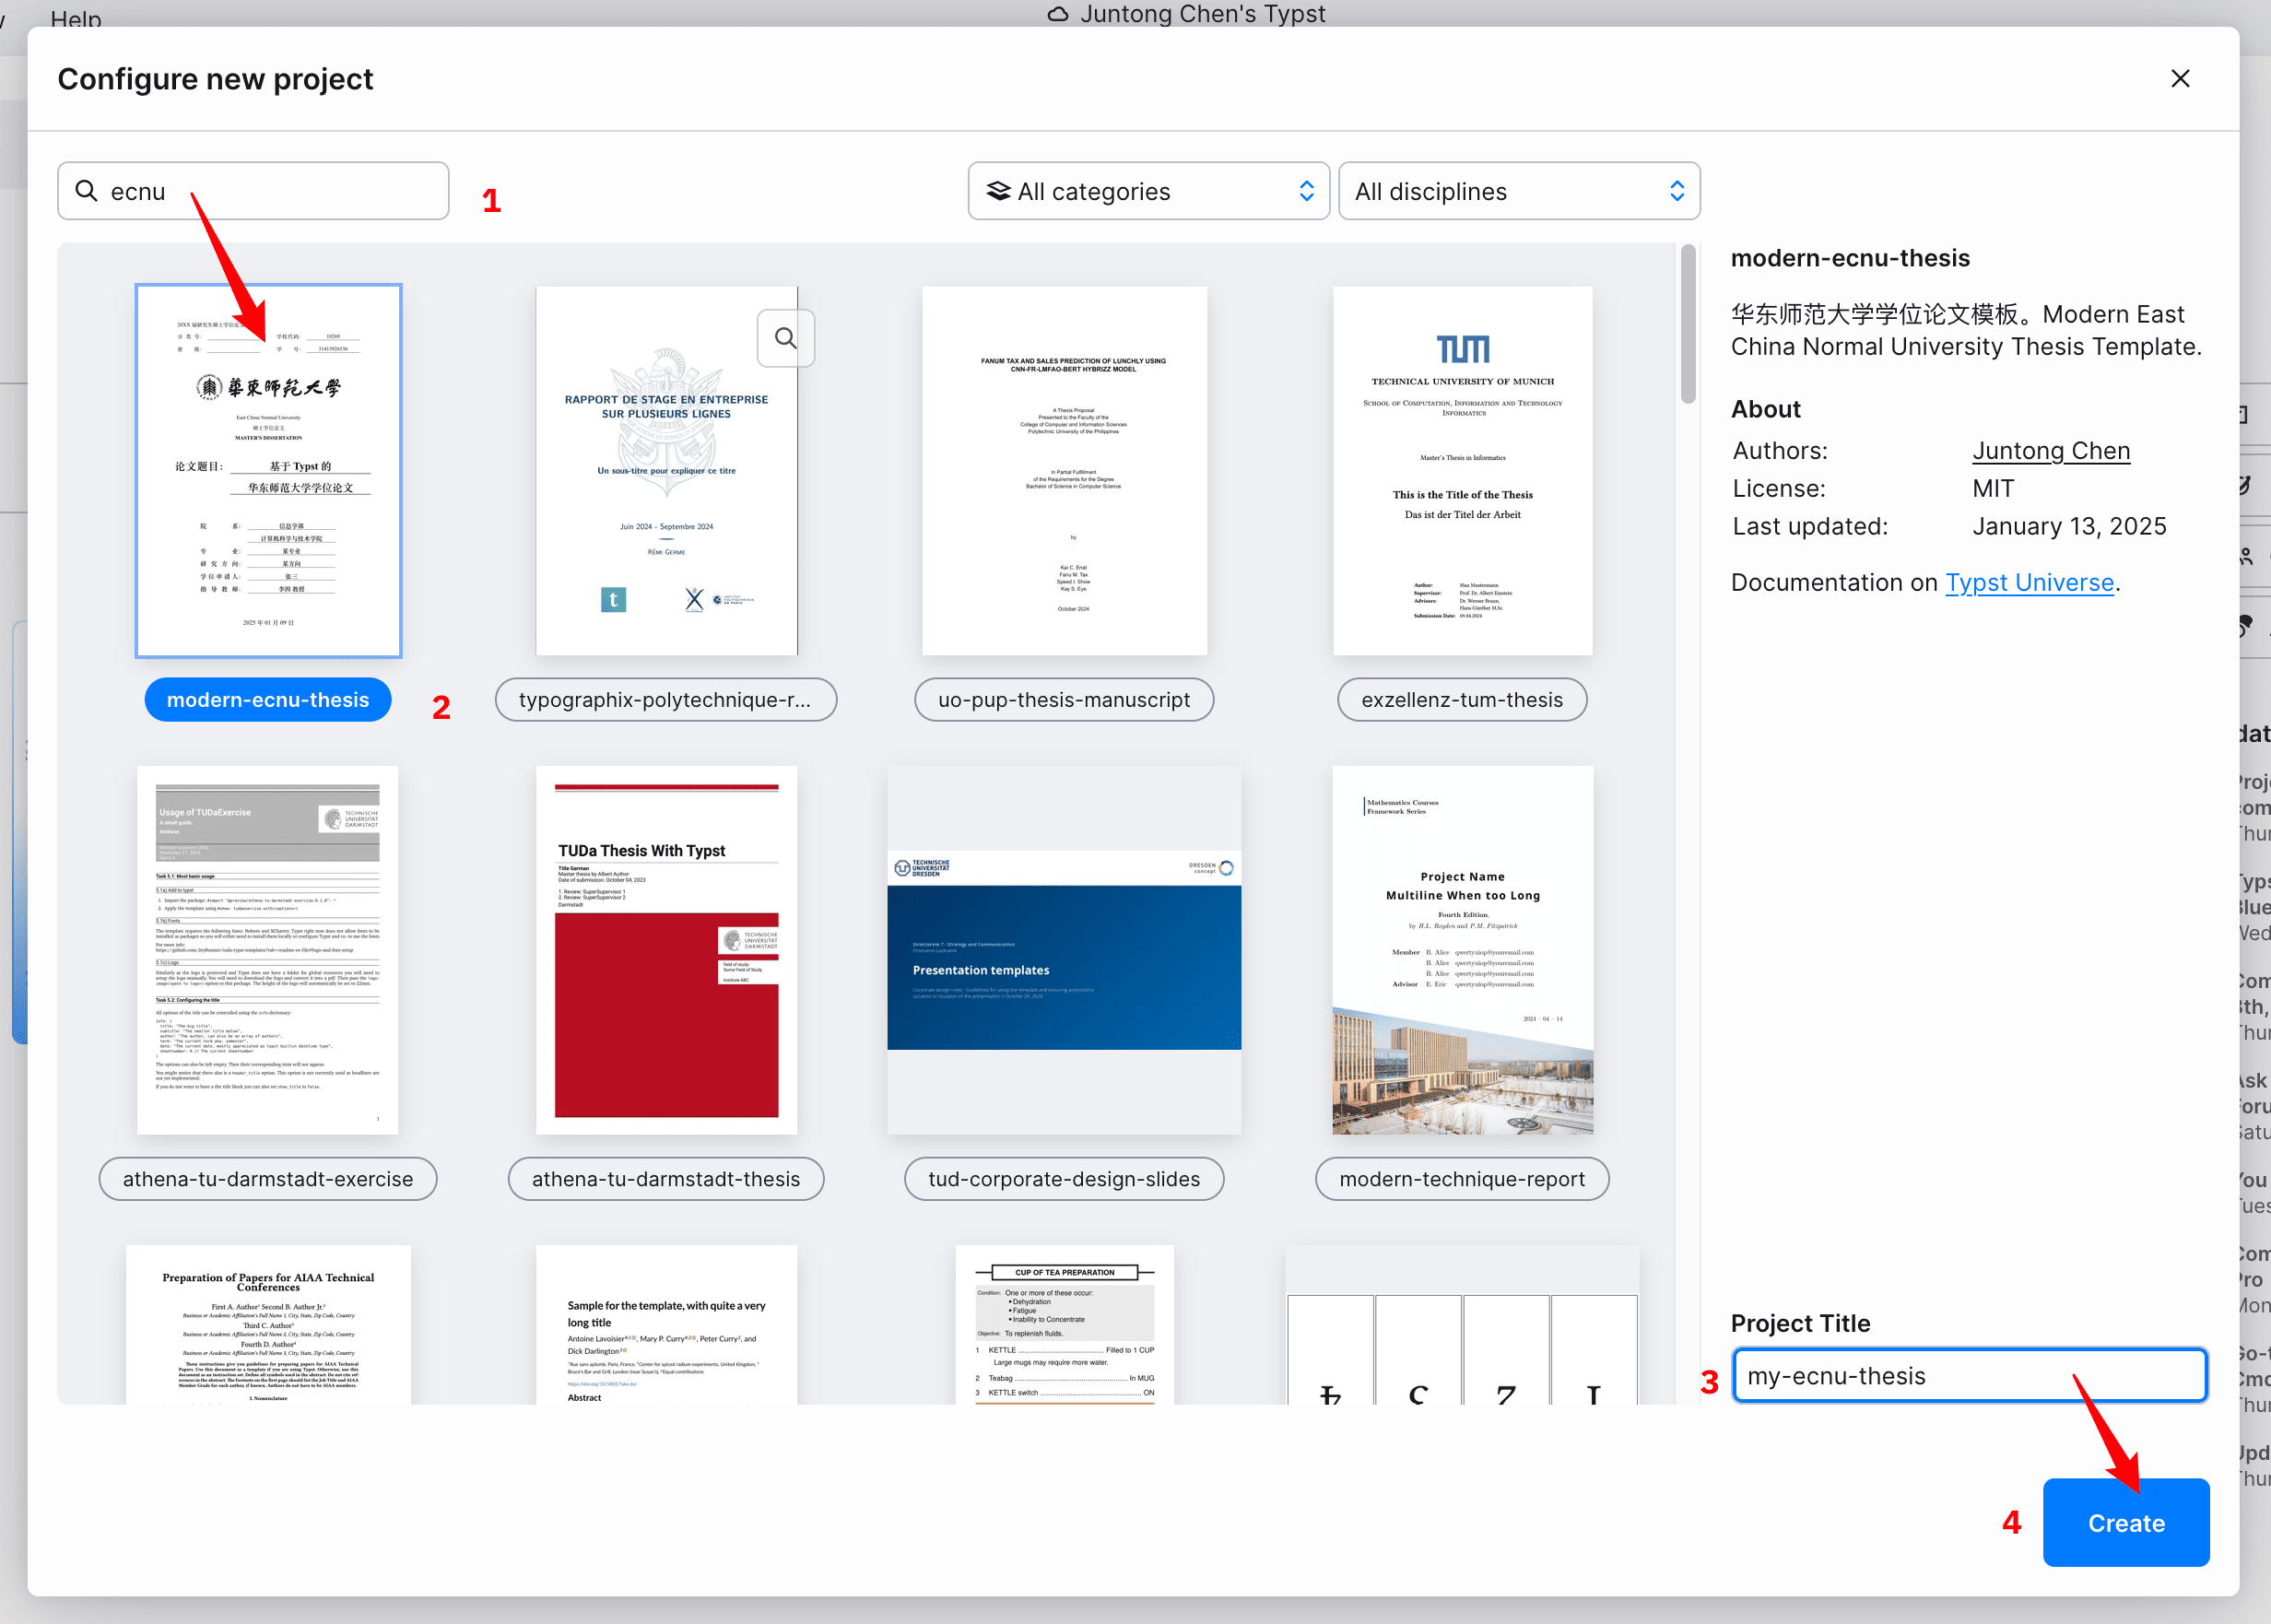Select the modern-ecnu-thesis template label

click(x=268, y=700)
